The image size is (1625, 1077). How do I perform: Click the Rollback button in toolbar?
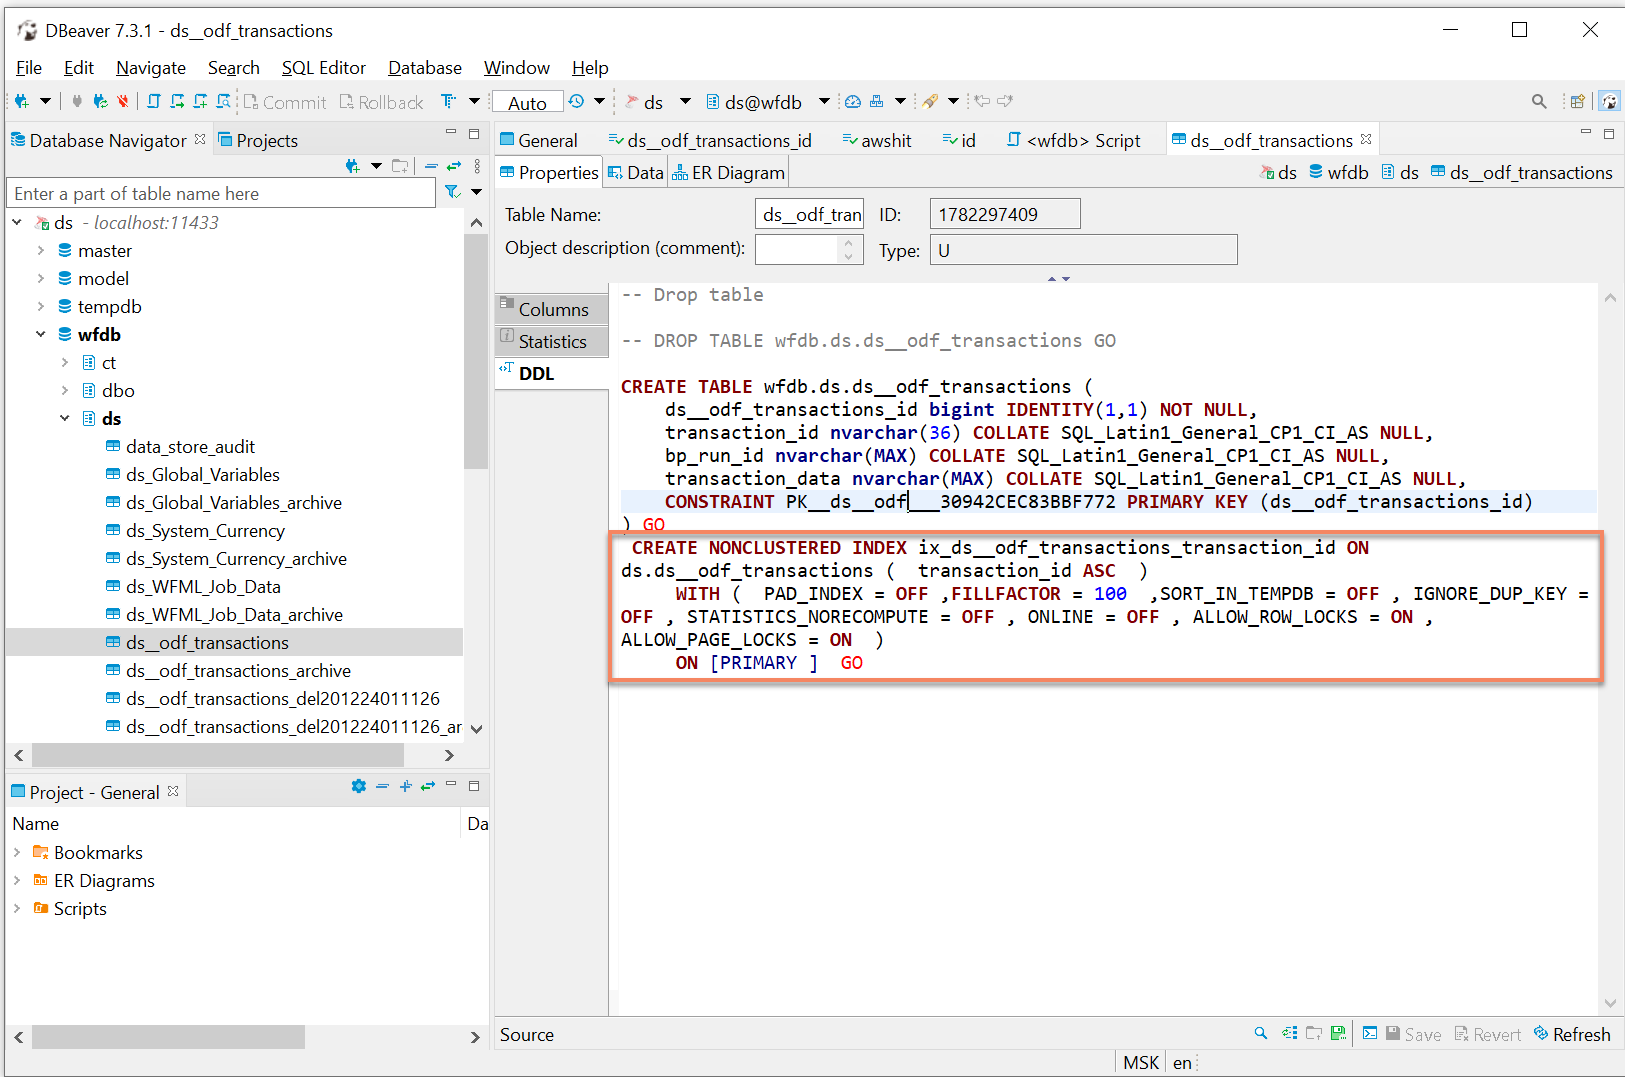tap(381, 102)
